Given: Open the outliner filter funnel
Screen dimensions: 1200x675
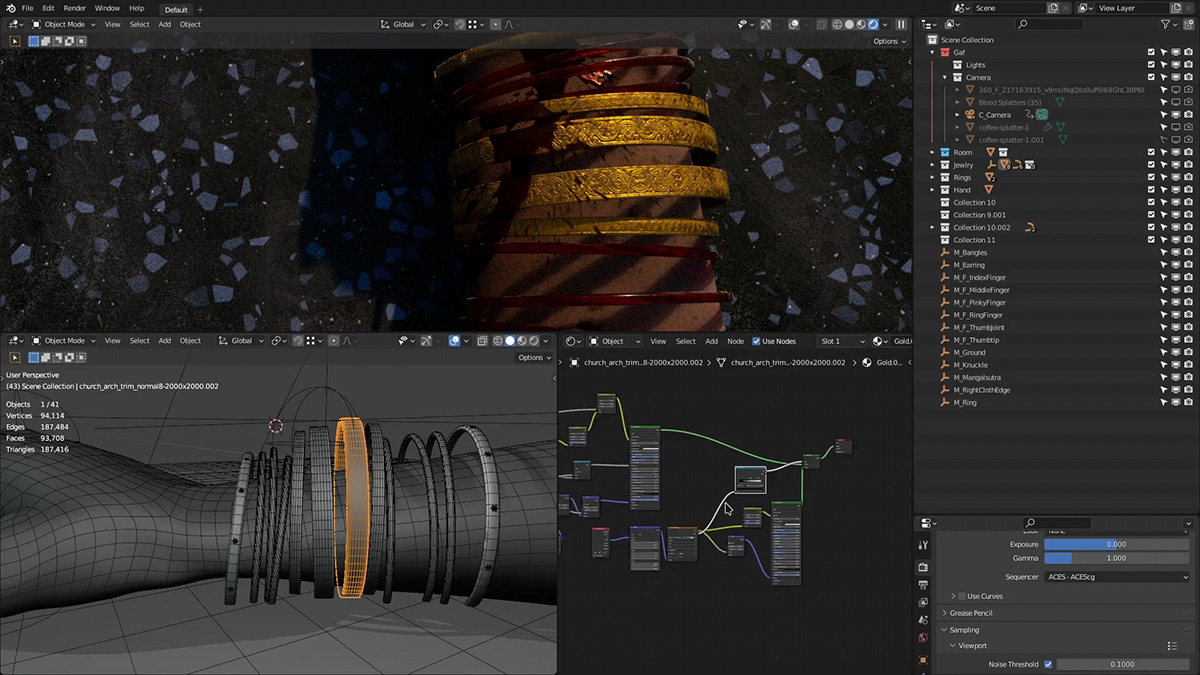Looking at the screenshot, I should point(1167,24).
